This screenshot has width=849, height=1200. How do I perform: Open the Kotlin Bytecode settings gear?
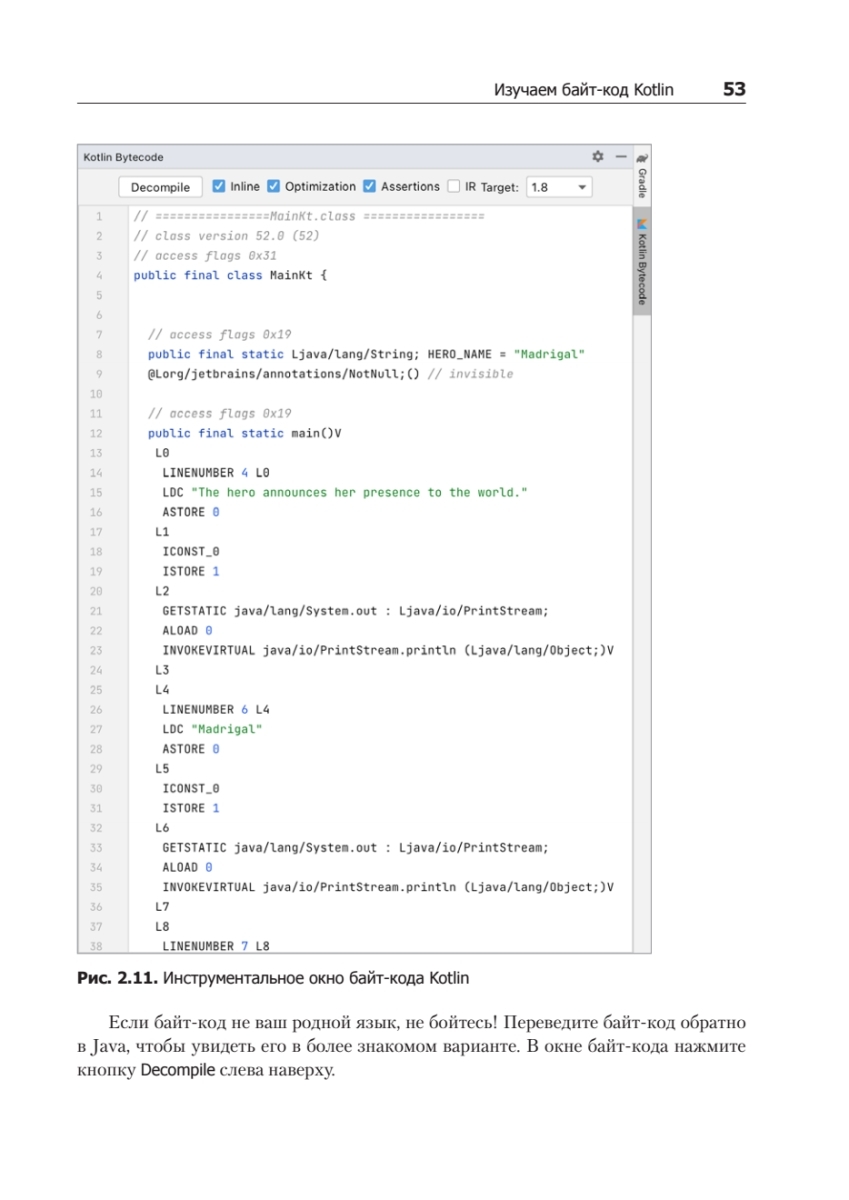pyautogui.click(x=598, y=157)
